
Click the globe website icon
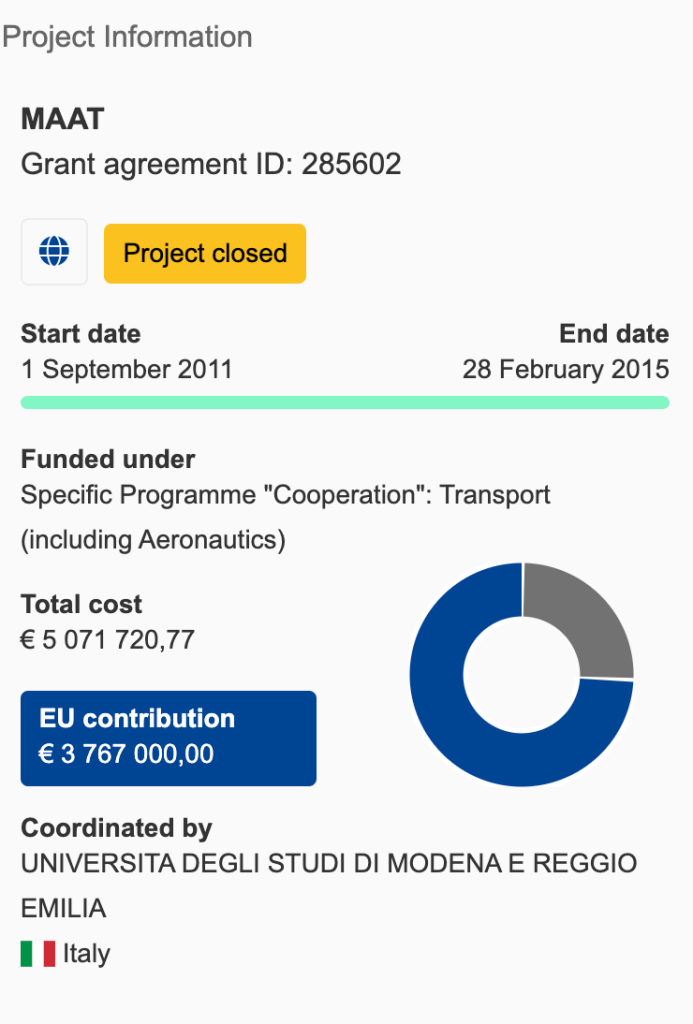coord(54,252)
